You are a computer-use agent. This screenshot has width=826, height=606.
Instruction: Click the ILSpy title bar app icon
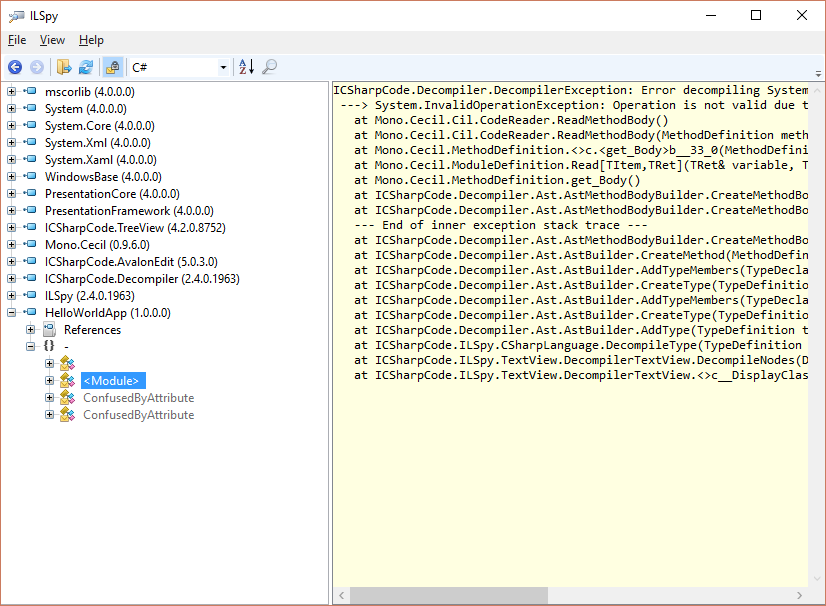(x=17, y=16)
